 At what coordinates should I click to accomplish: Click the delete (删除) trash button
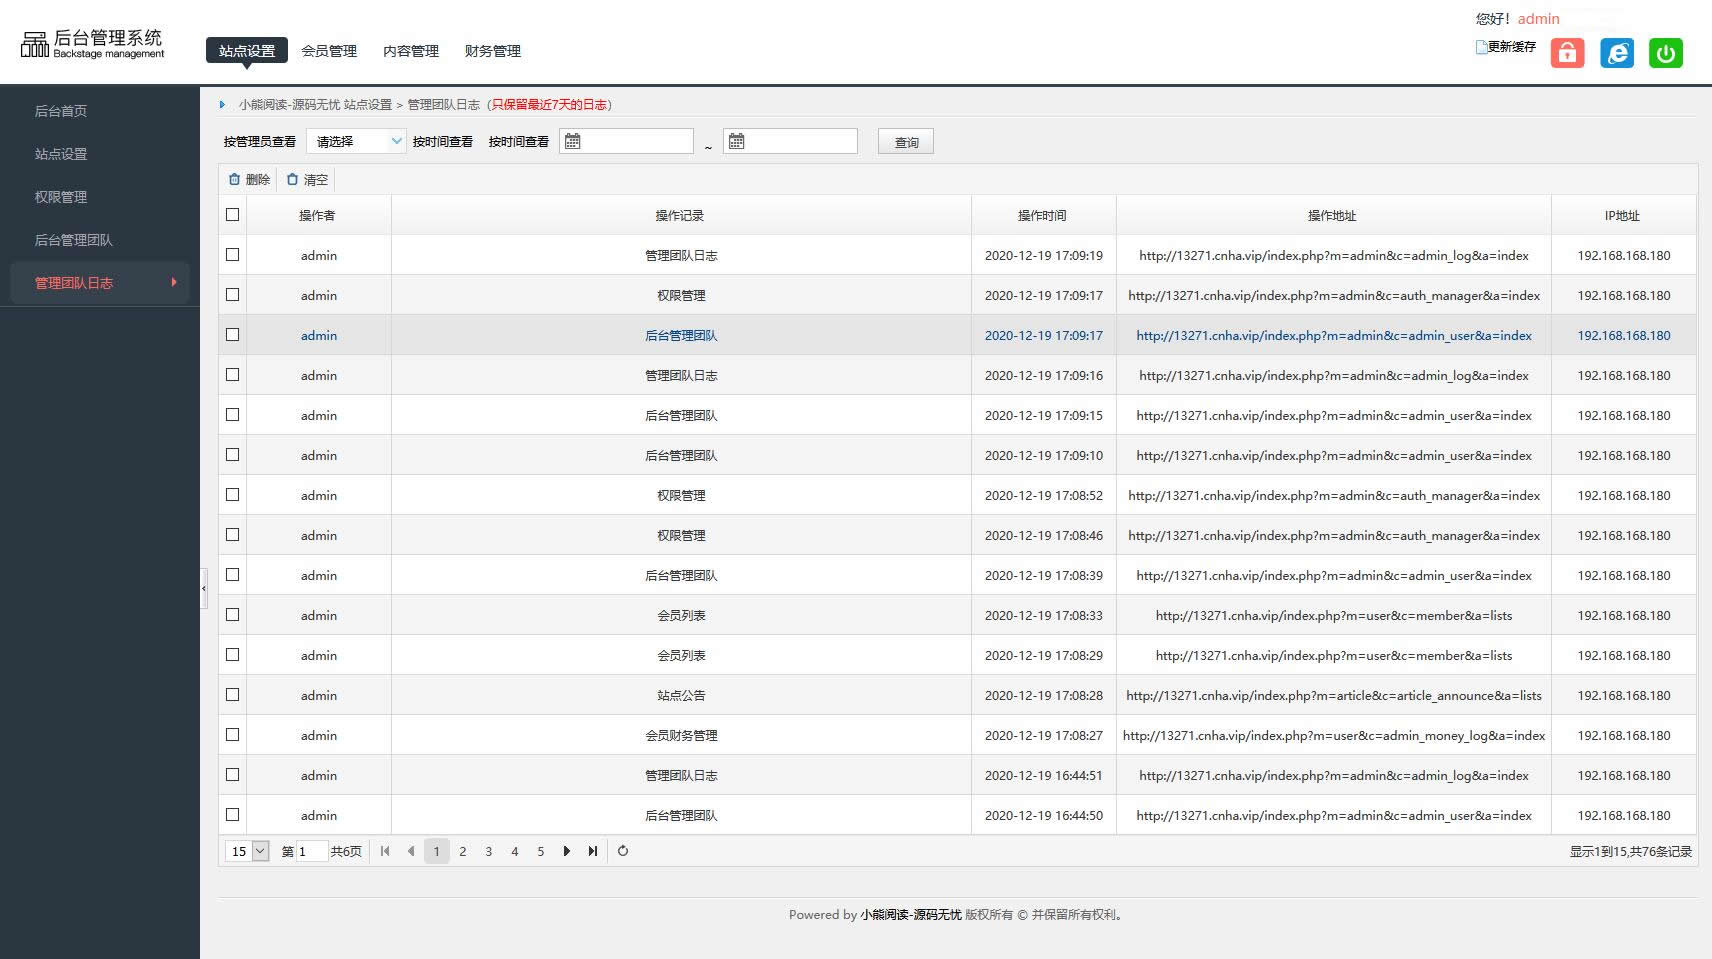point(249,179)
